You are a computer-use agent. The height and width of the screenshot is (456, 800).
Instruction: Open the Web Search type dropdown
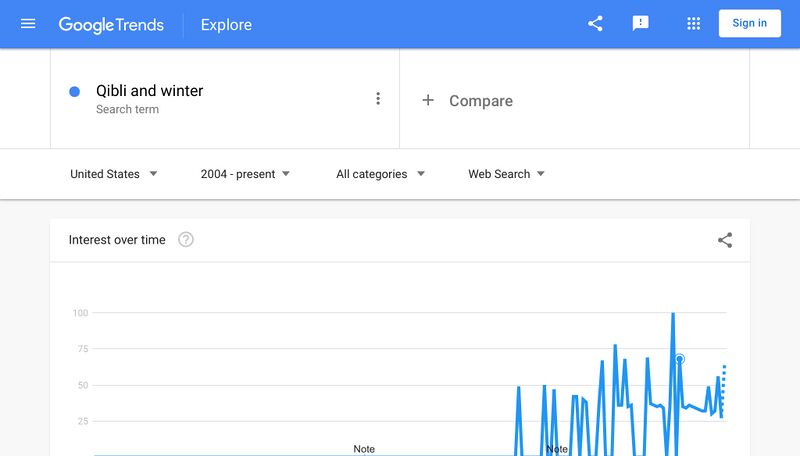(x=506, y=174)
